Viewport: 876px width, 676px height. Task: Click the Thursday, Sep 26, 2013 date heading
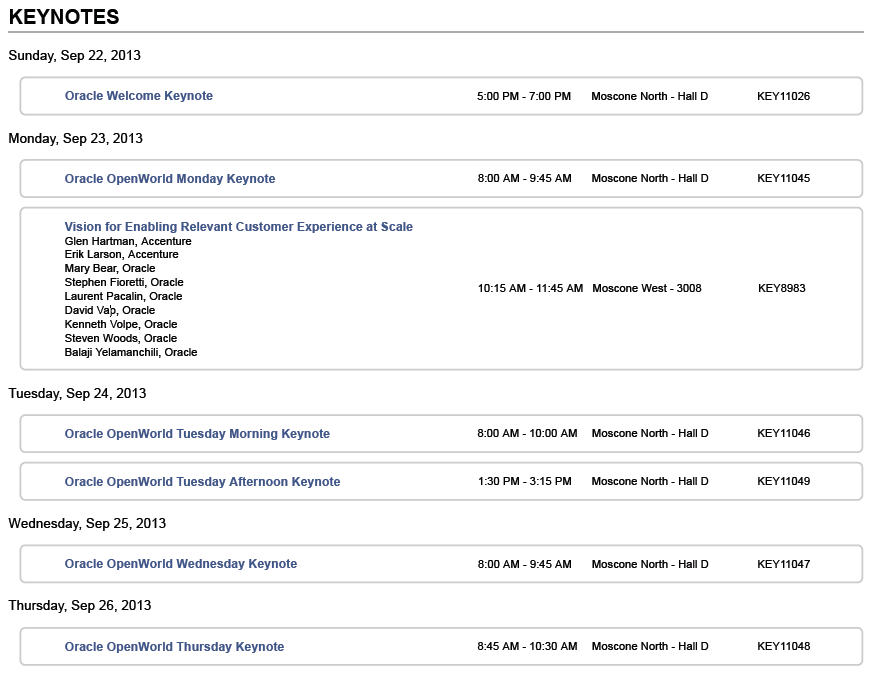click(79, 606)
